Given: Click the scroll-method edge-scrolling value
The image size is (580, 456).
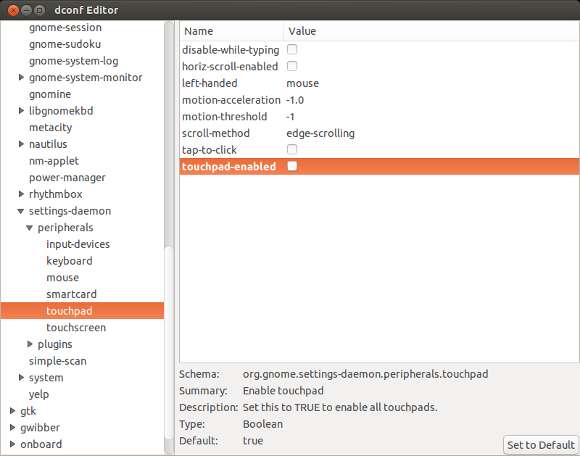Looking at the screenshot, I should [320, 133].
